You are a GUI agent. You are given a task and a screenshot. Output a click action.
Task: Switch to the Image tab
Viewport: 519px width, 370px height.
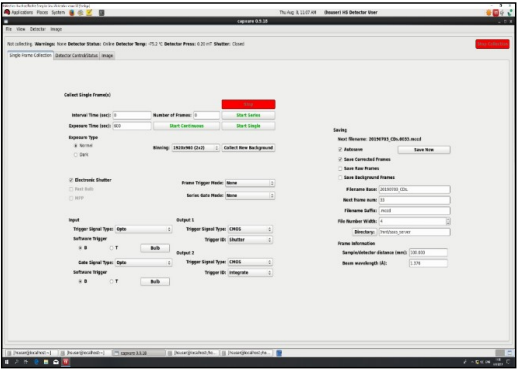tap(107, 55)
